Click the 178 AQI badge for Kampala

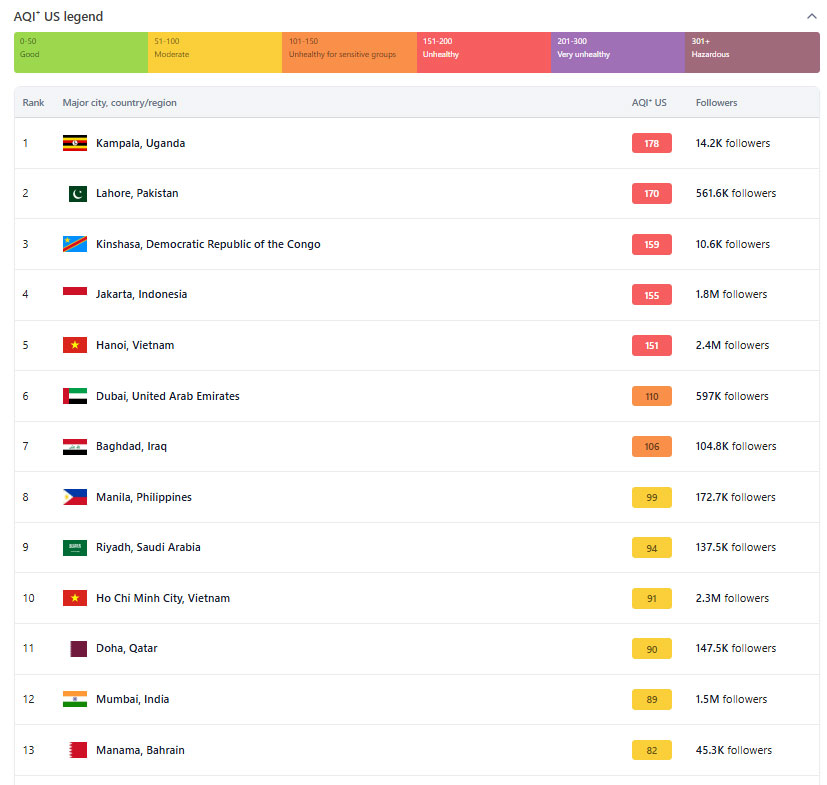click(651, 143)
